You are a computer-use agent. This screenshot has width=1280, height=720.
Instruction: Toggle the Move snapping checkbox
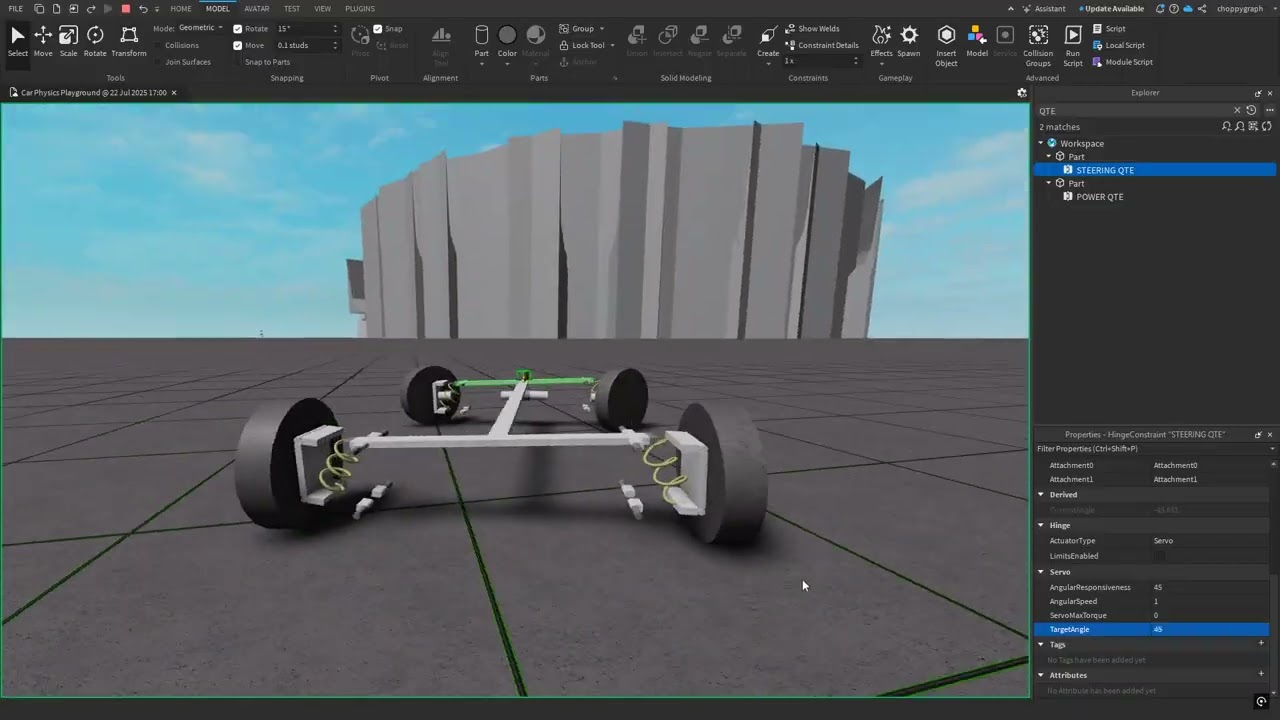pos(237,45)
